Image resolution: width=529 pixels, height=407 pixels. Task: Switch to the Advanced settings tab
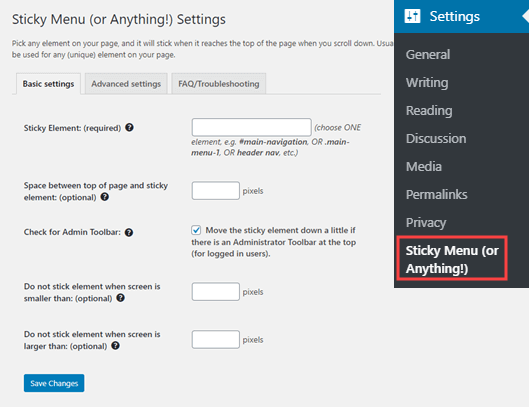click(x=126, y=84)
